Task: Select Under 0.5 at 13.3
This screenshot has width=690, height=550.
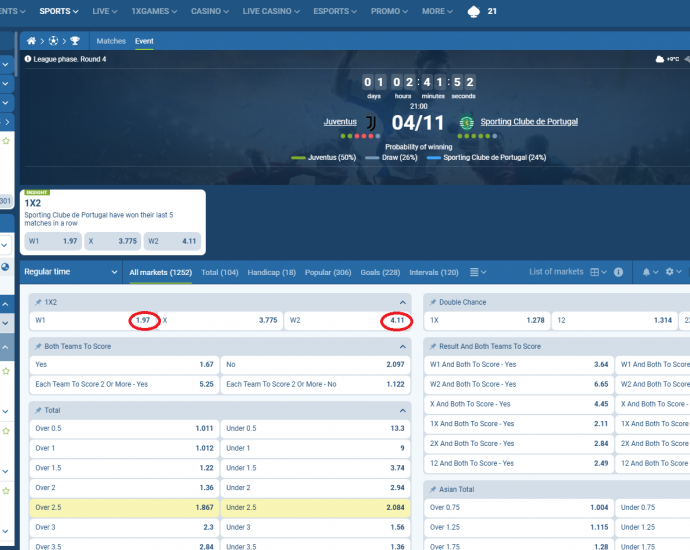Action: (315, 428)
